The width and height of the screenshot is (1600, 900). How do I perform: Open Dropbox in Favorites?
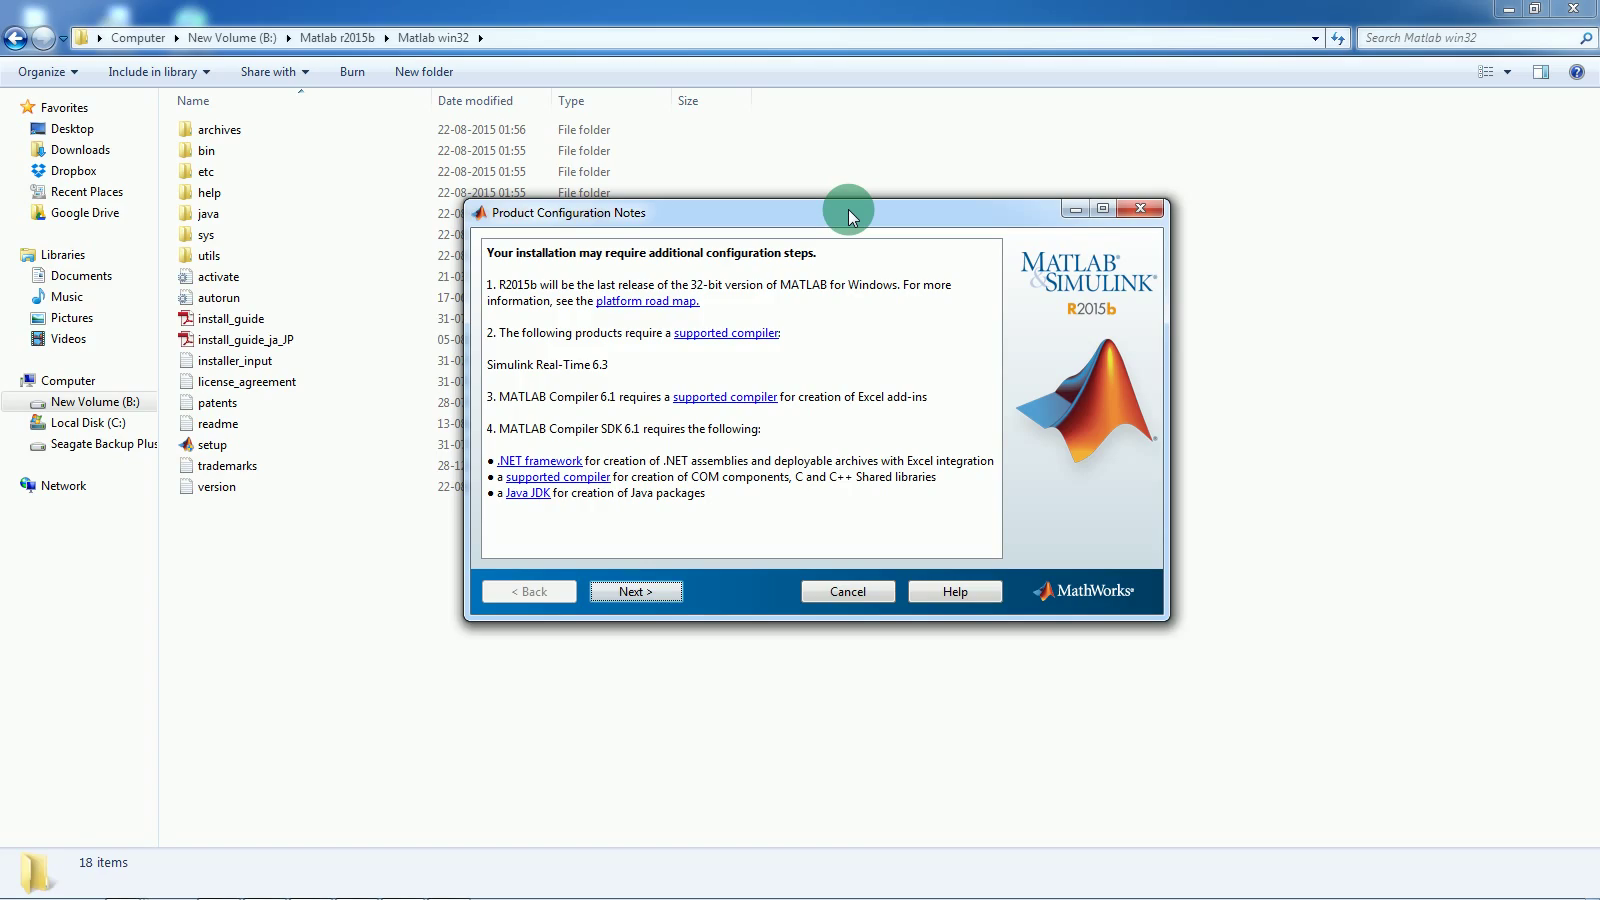[x=73, y=171]
